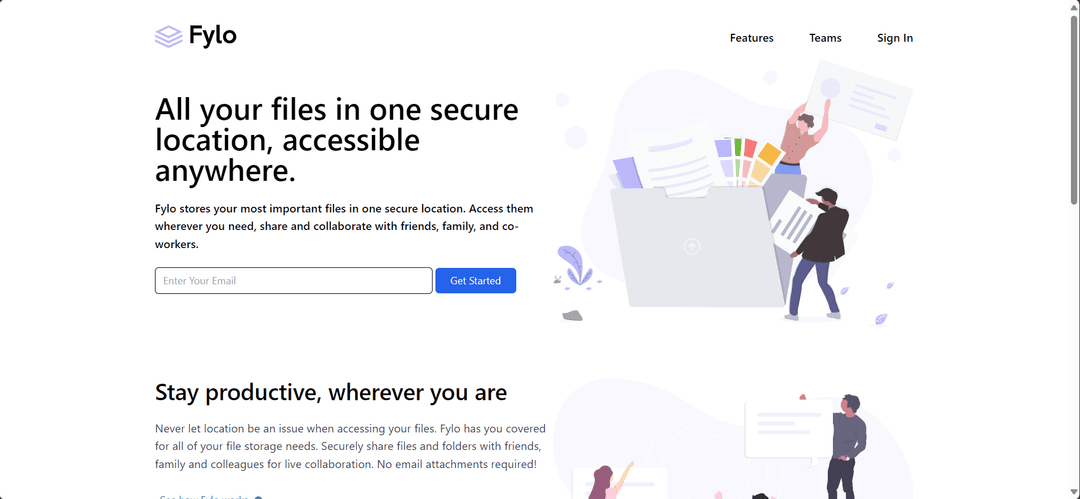Viewport: 1080px width, 499px height.
Task: Click the upload arrow icon on the folder
Action: click(692, 247)
